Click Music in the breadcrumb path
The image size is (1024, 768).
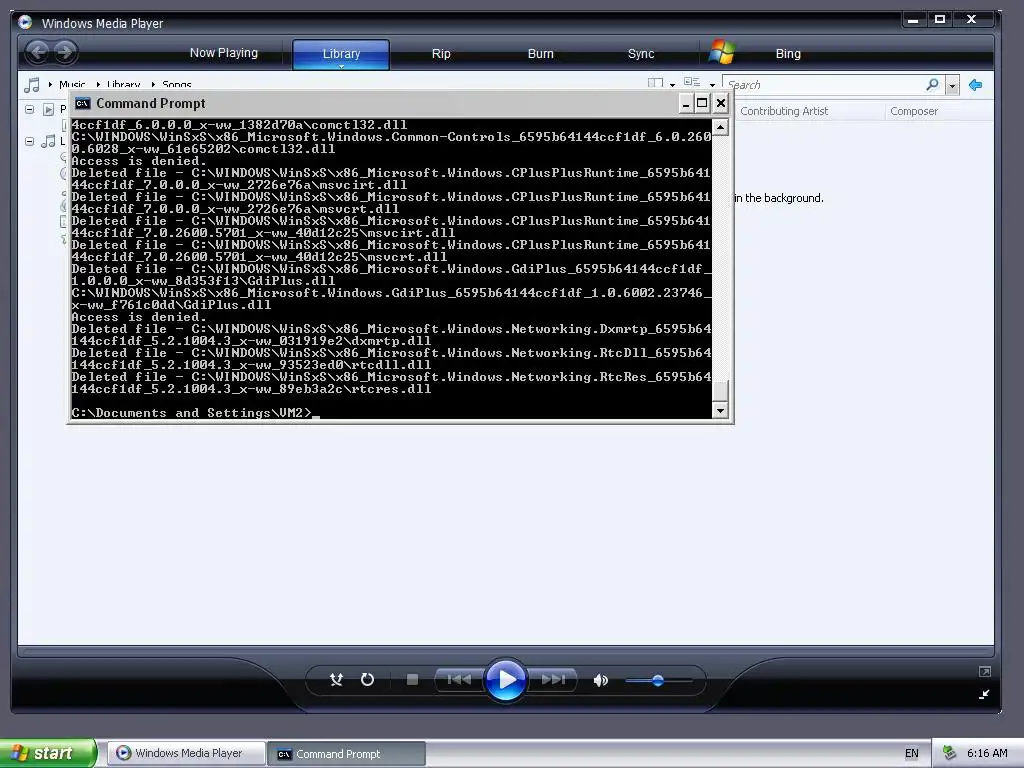(72, 84)
